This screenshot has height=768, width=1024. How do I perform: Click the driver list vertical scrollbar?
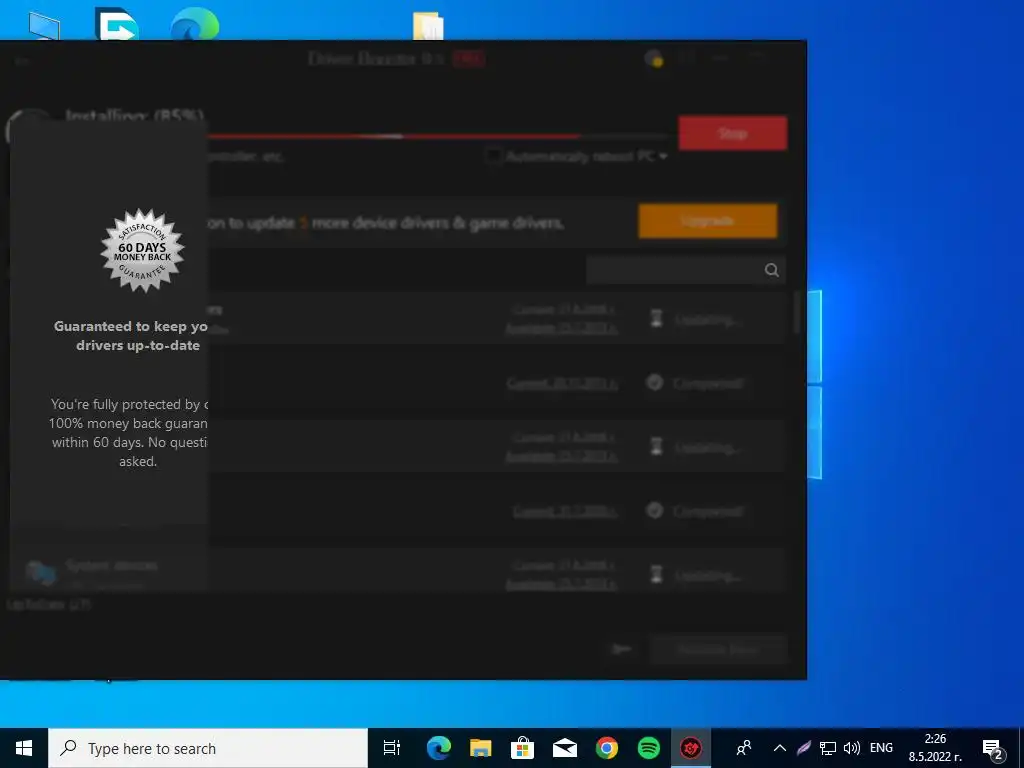pos(797,312)
